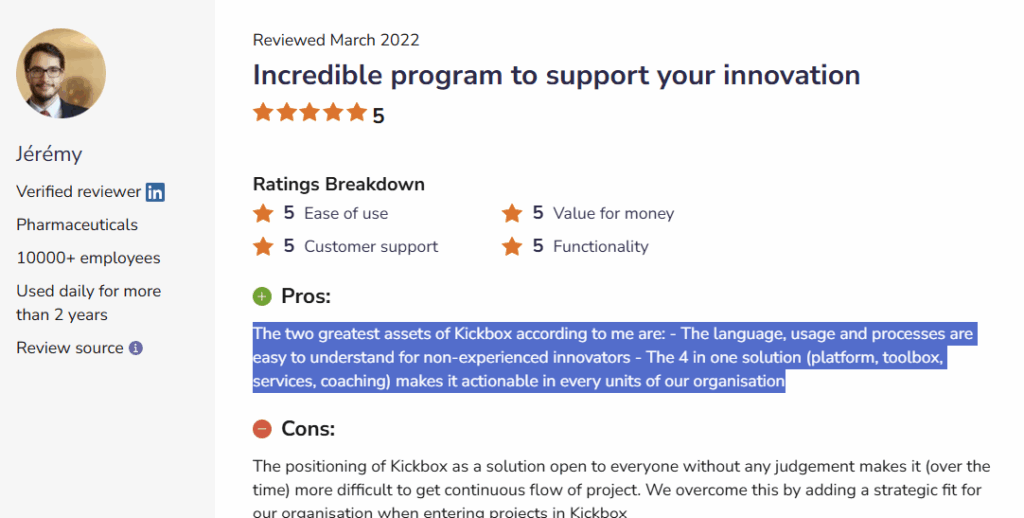Click the 'Ratings Breakdown' heading

[x=338, y=184]
